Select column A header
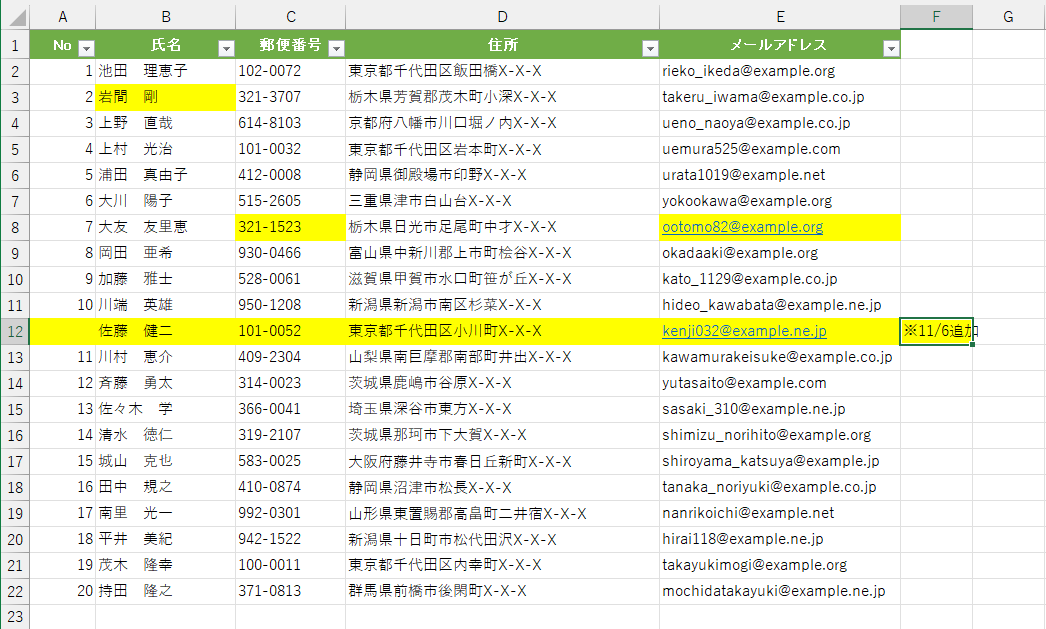 (x=63, y=17)
